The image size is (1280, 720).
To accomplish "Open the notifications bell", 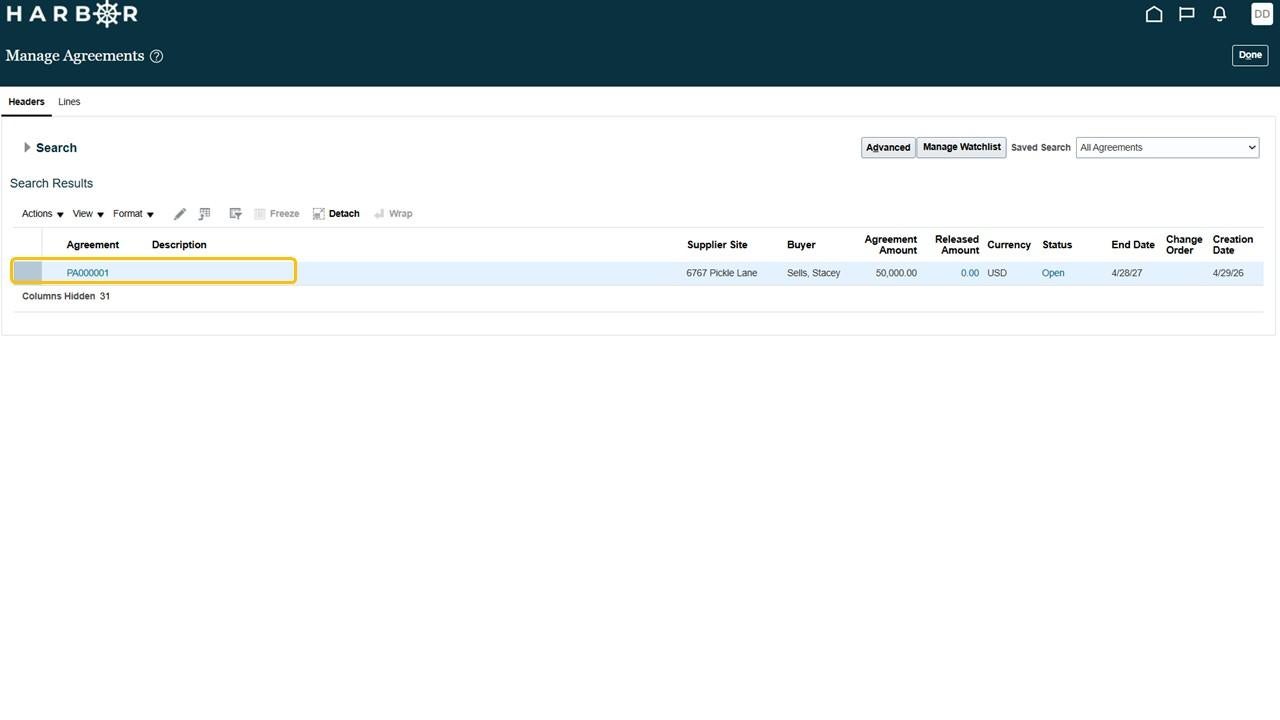I will pyautogui.click(x=1220, y=14).
